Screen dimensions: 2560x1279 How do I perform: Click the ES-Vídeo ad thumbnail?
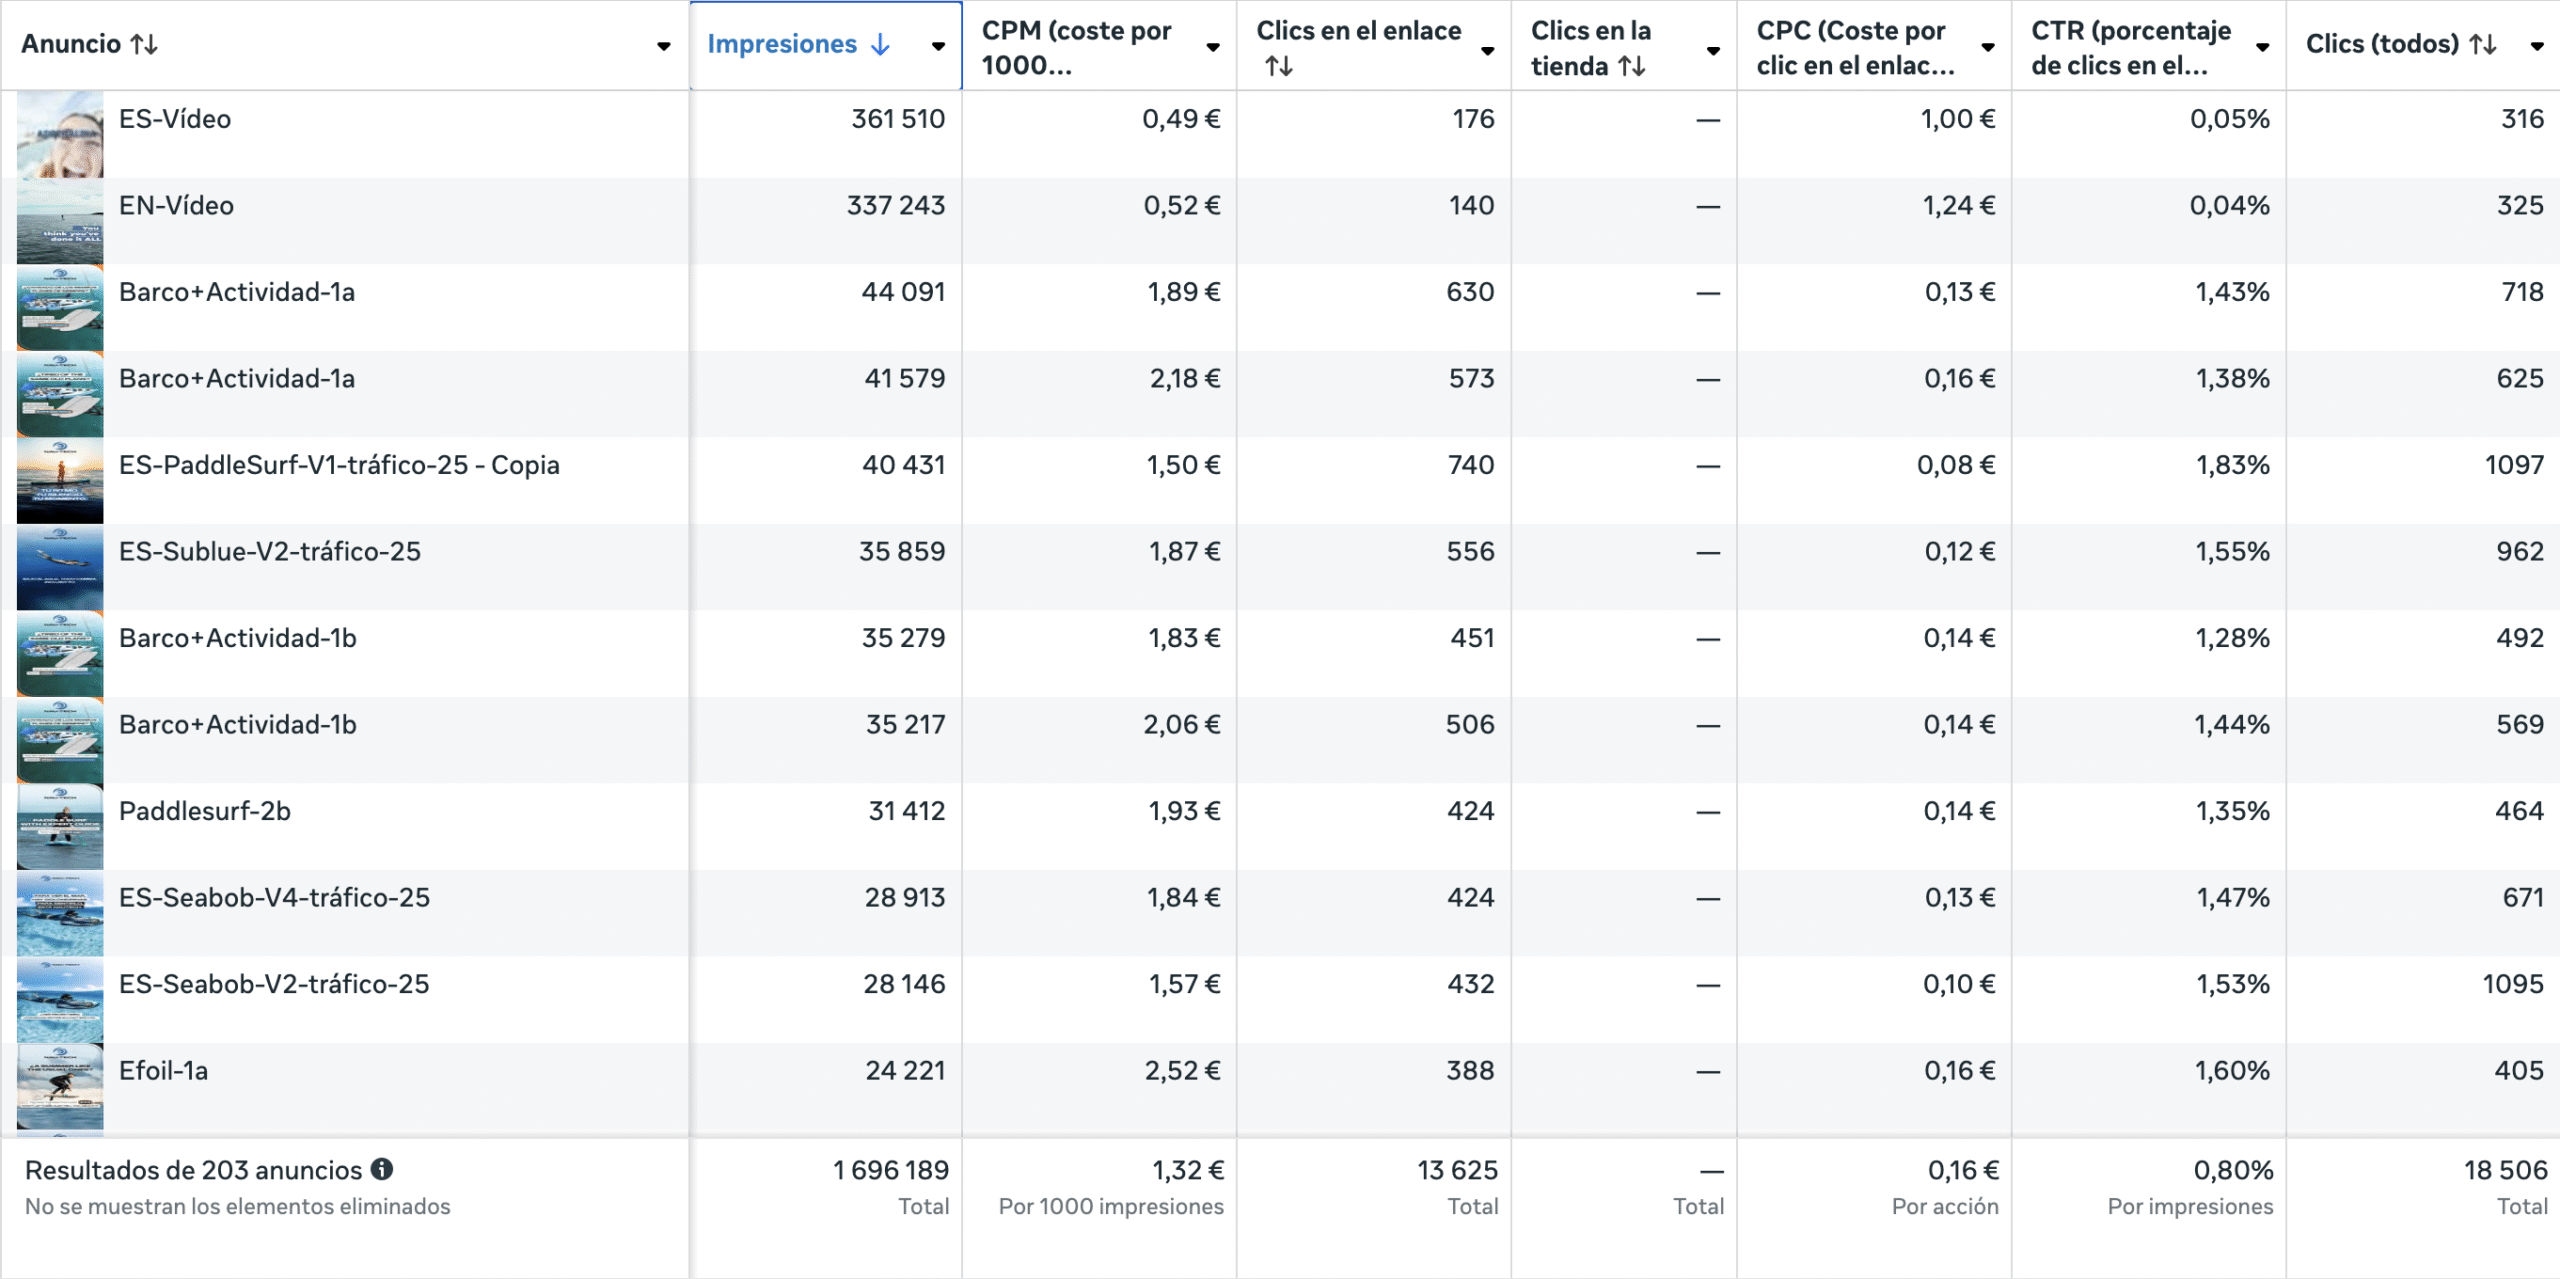click(60, 134)
